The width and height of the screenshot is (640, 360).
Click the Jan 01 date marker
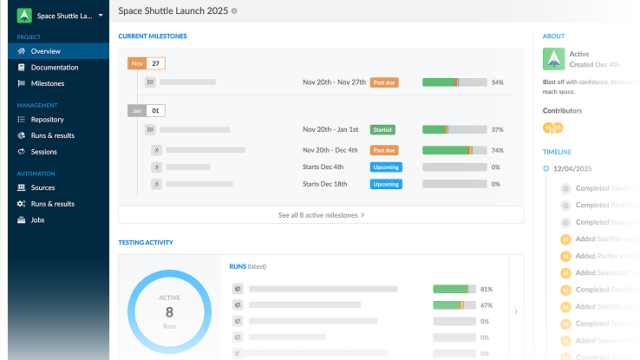tap(146, 111)
